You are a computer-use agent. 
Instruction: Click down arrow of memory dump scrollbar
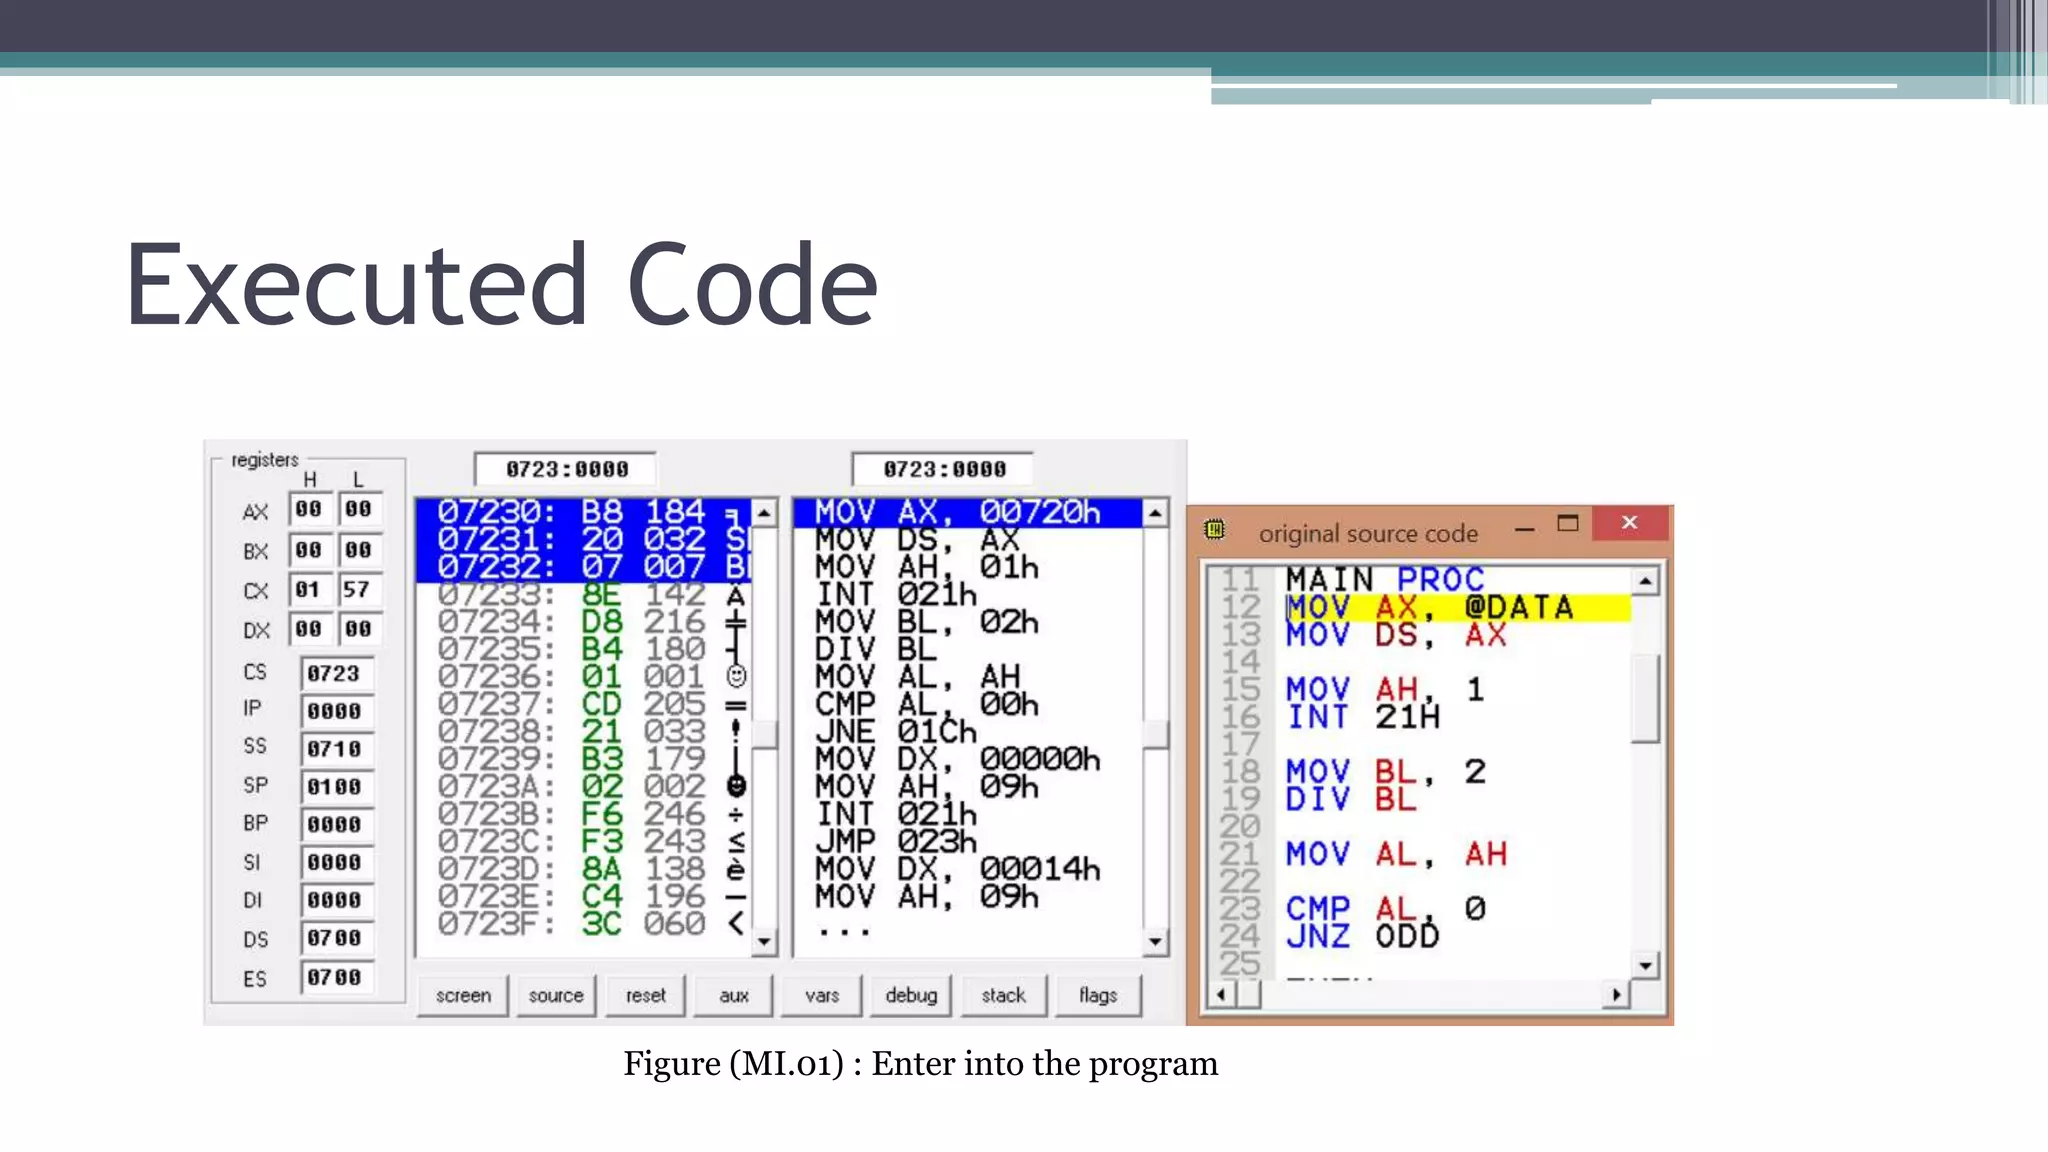coord(764,941)
